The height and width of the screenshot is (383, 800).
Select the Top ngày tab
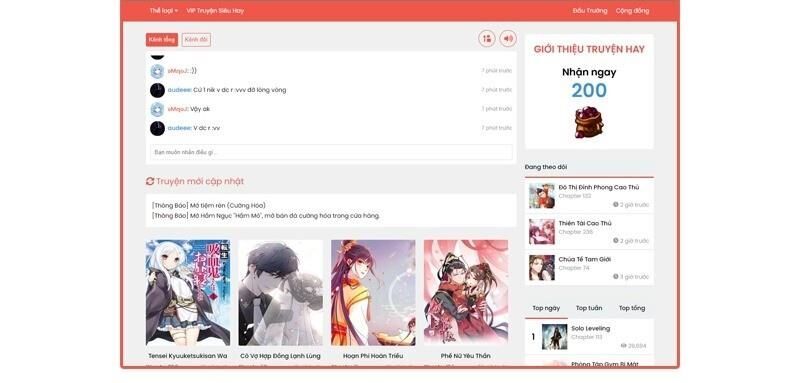pos(546,308)
